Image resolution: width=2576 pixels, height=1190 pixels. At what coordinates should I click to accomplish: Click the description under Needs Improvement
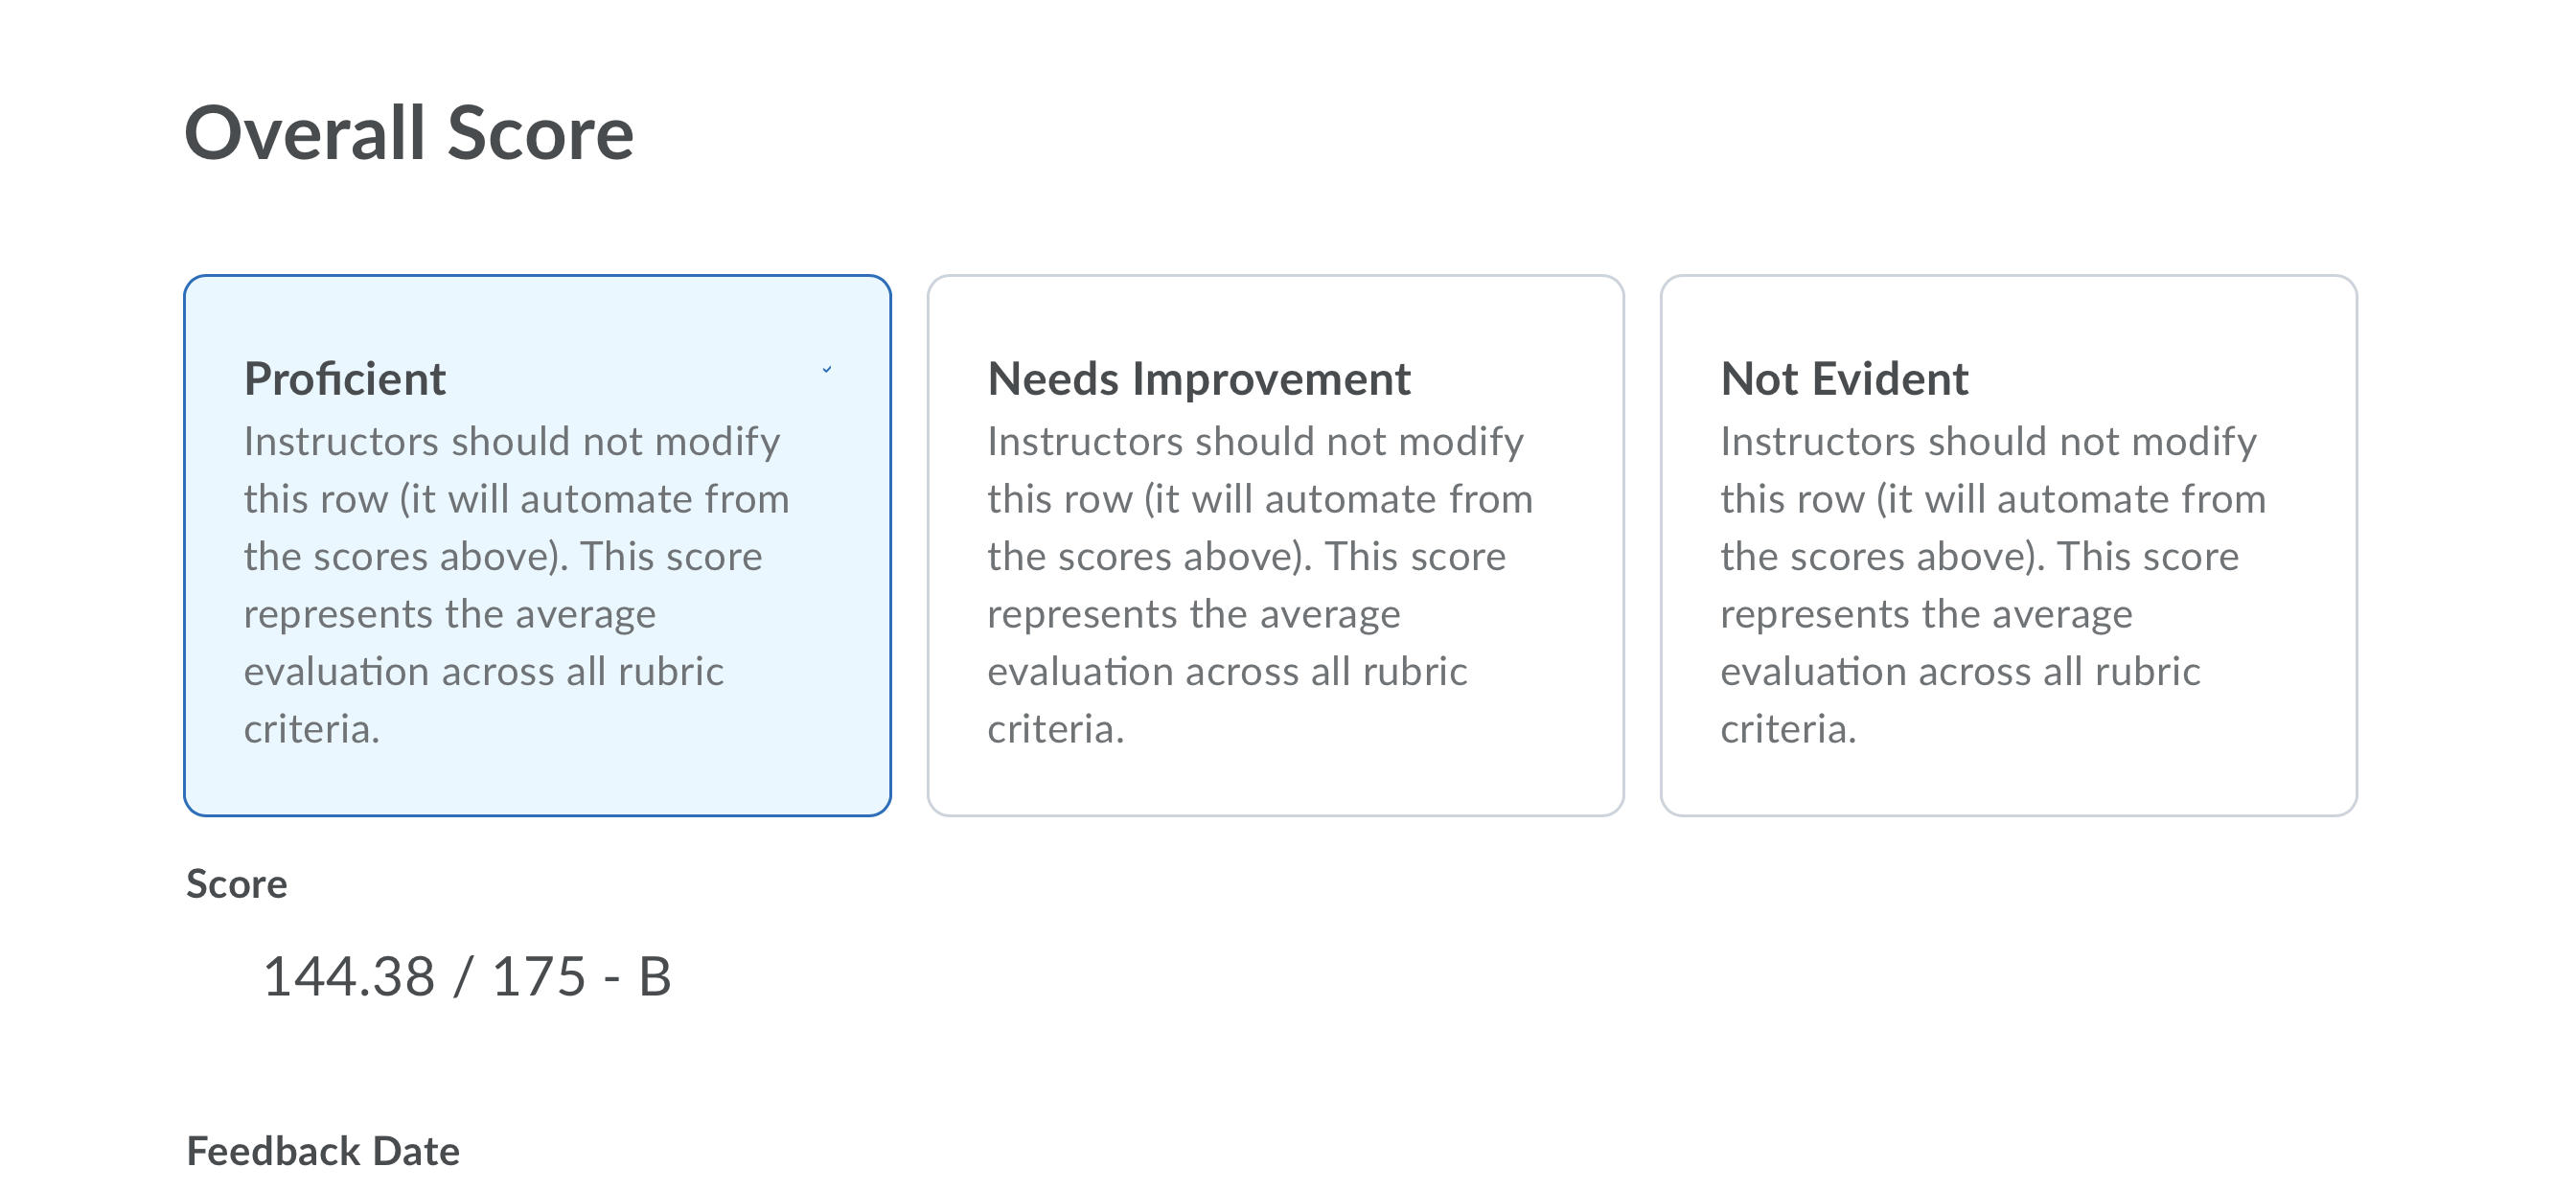point(1260,585)
